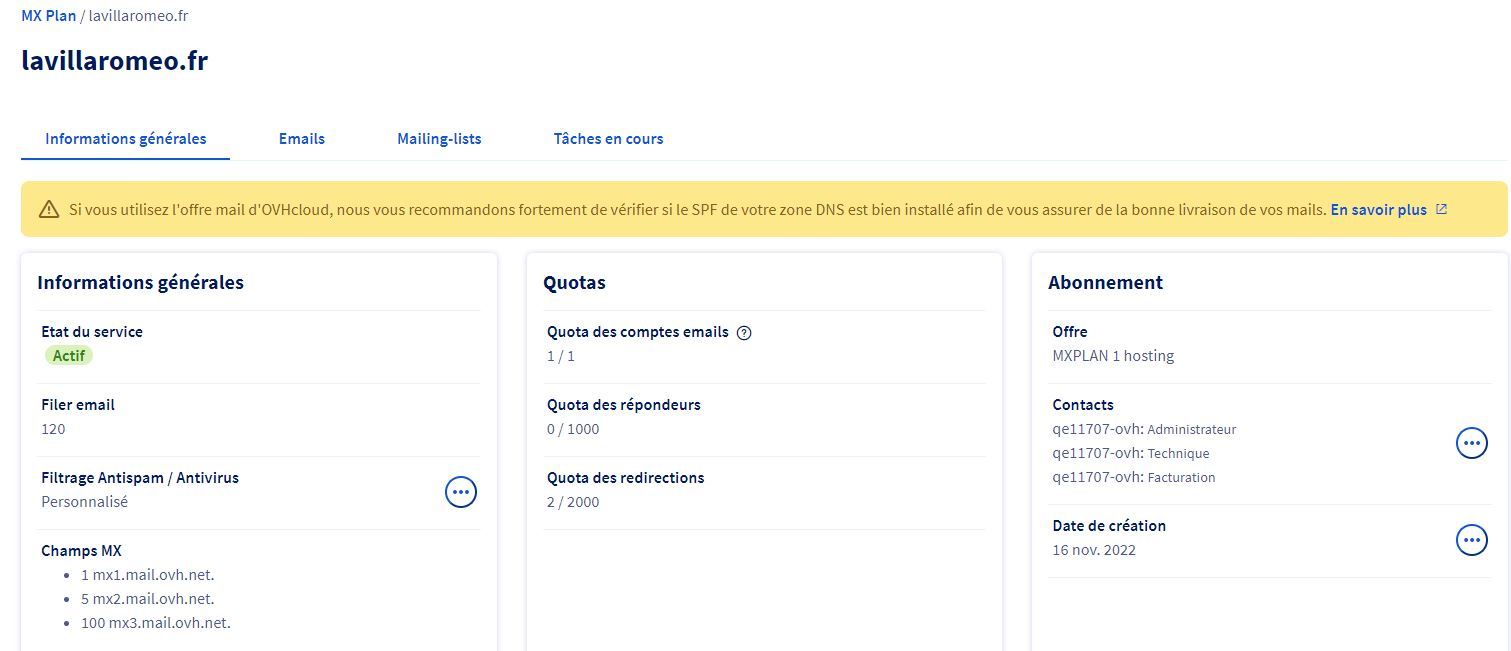Select the mx3.mail.ovh.net MX entry
The height and width of the screenshot is (651, 1511).
coord(155,623)
